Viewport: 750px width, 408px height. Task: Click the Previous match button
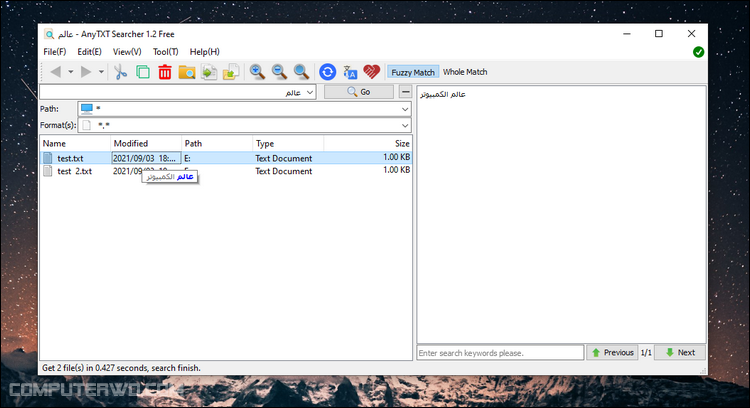612,353
